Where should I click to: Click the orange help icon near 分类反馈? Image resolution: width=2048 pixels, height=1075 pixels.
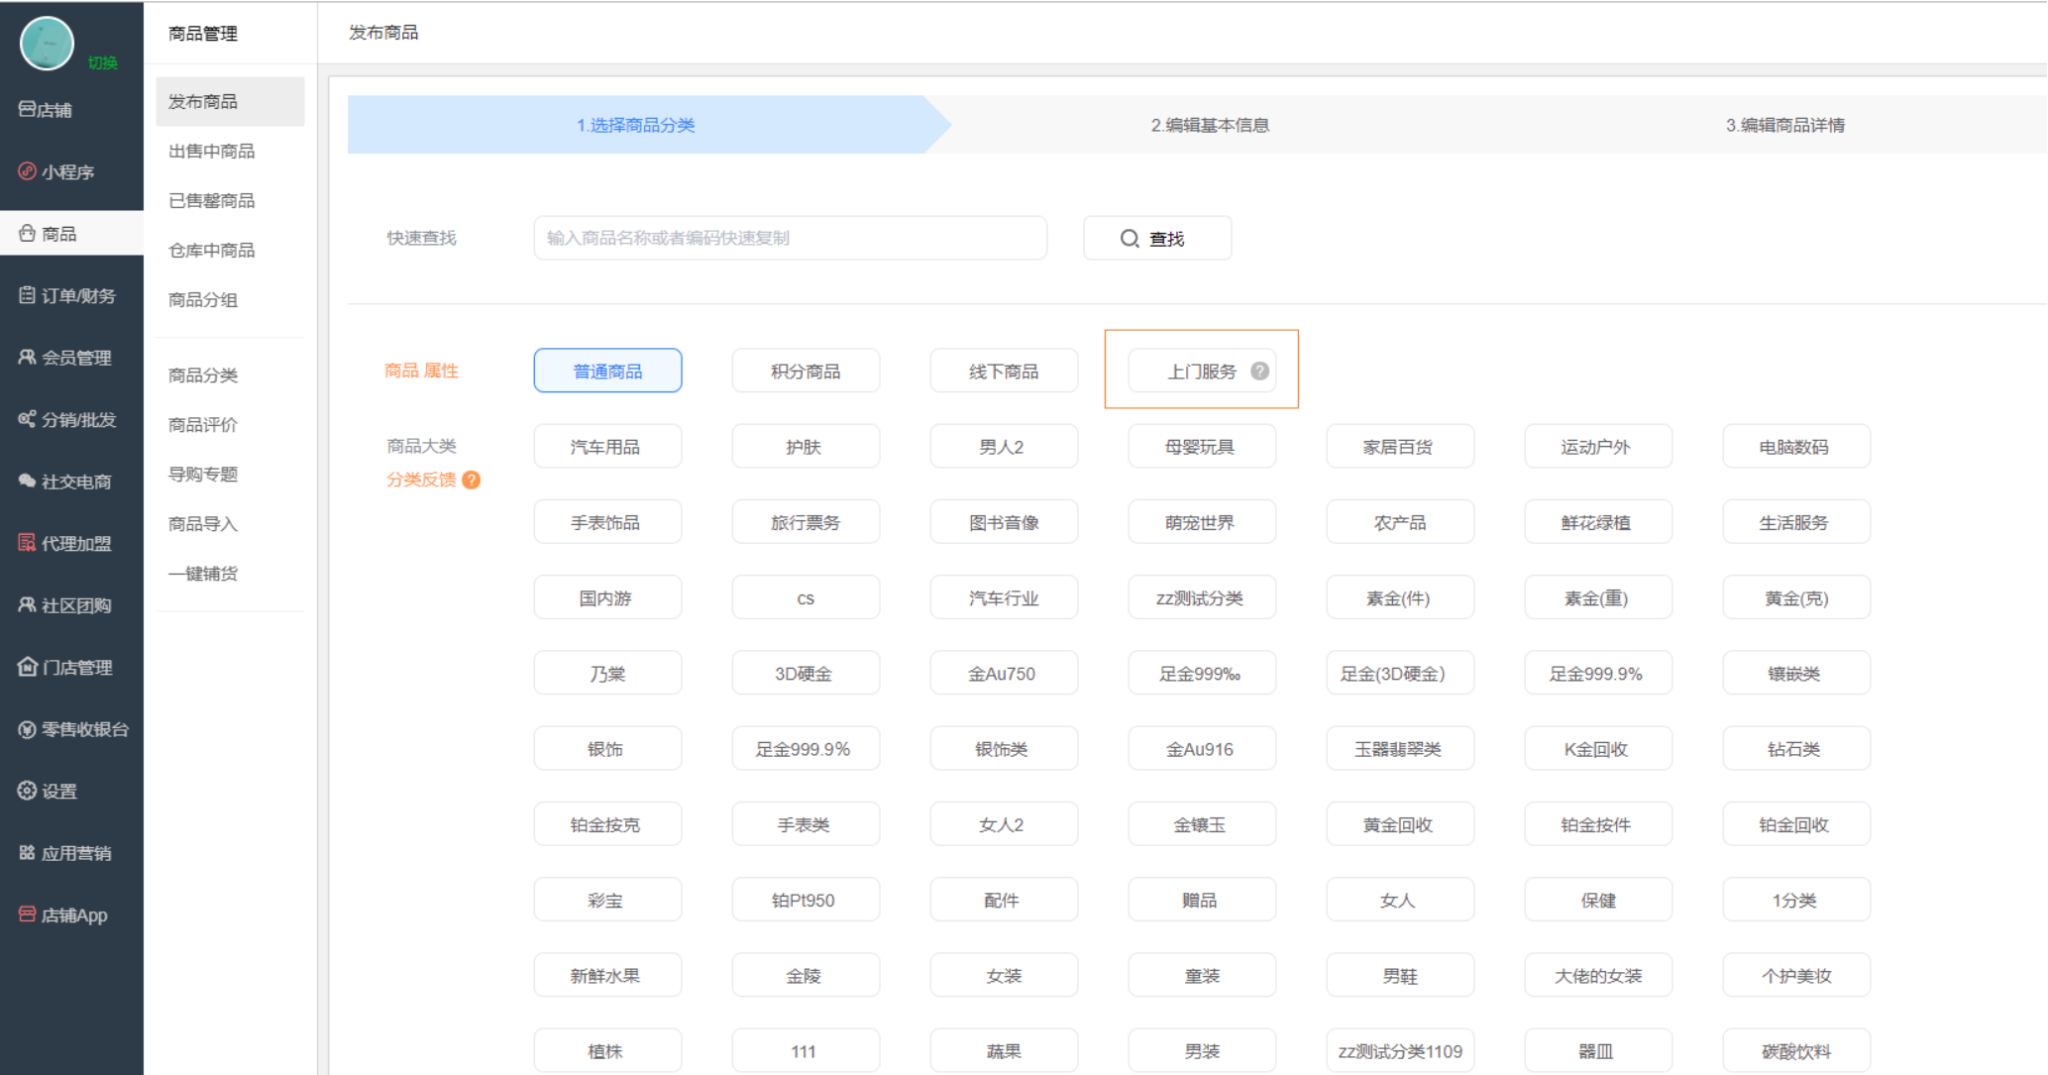[472, 480]
